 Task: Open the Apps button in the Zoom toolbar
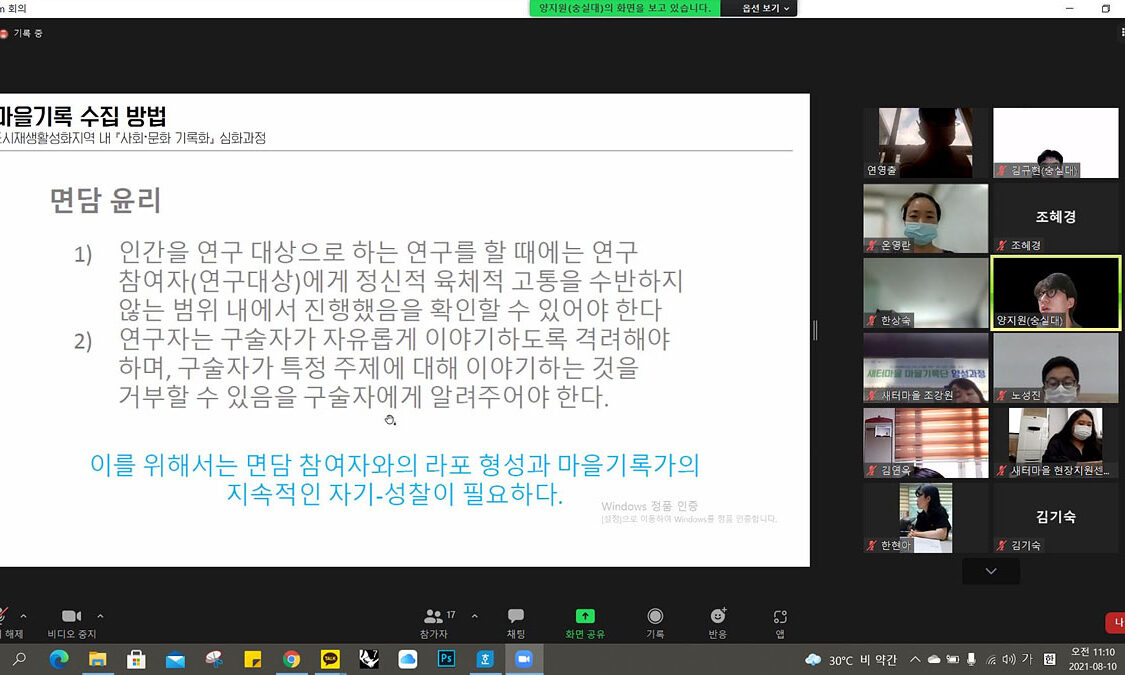(x=780, y=622)
